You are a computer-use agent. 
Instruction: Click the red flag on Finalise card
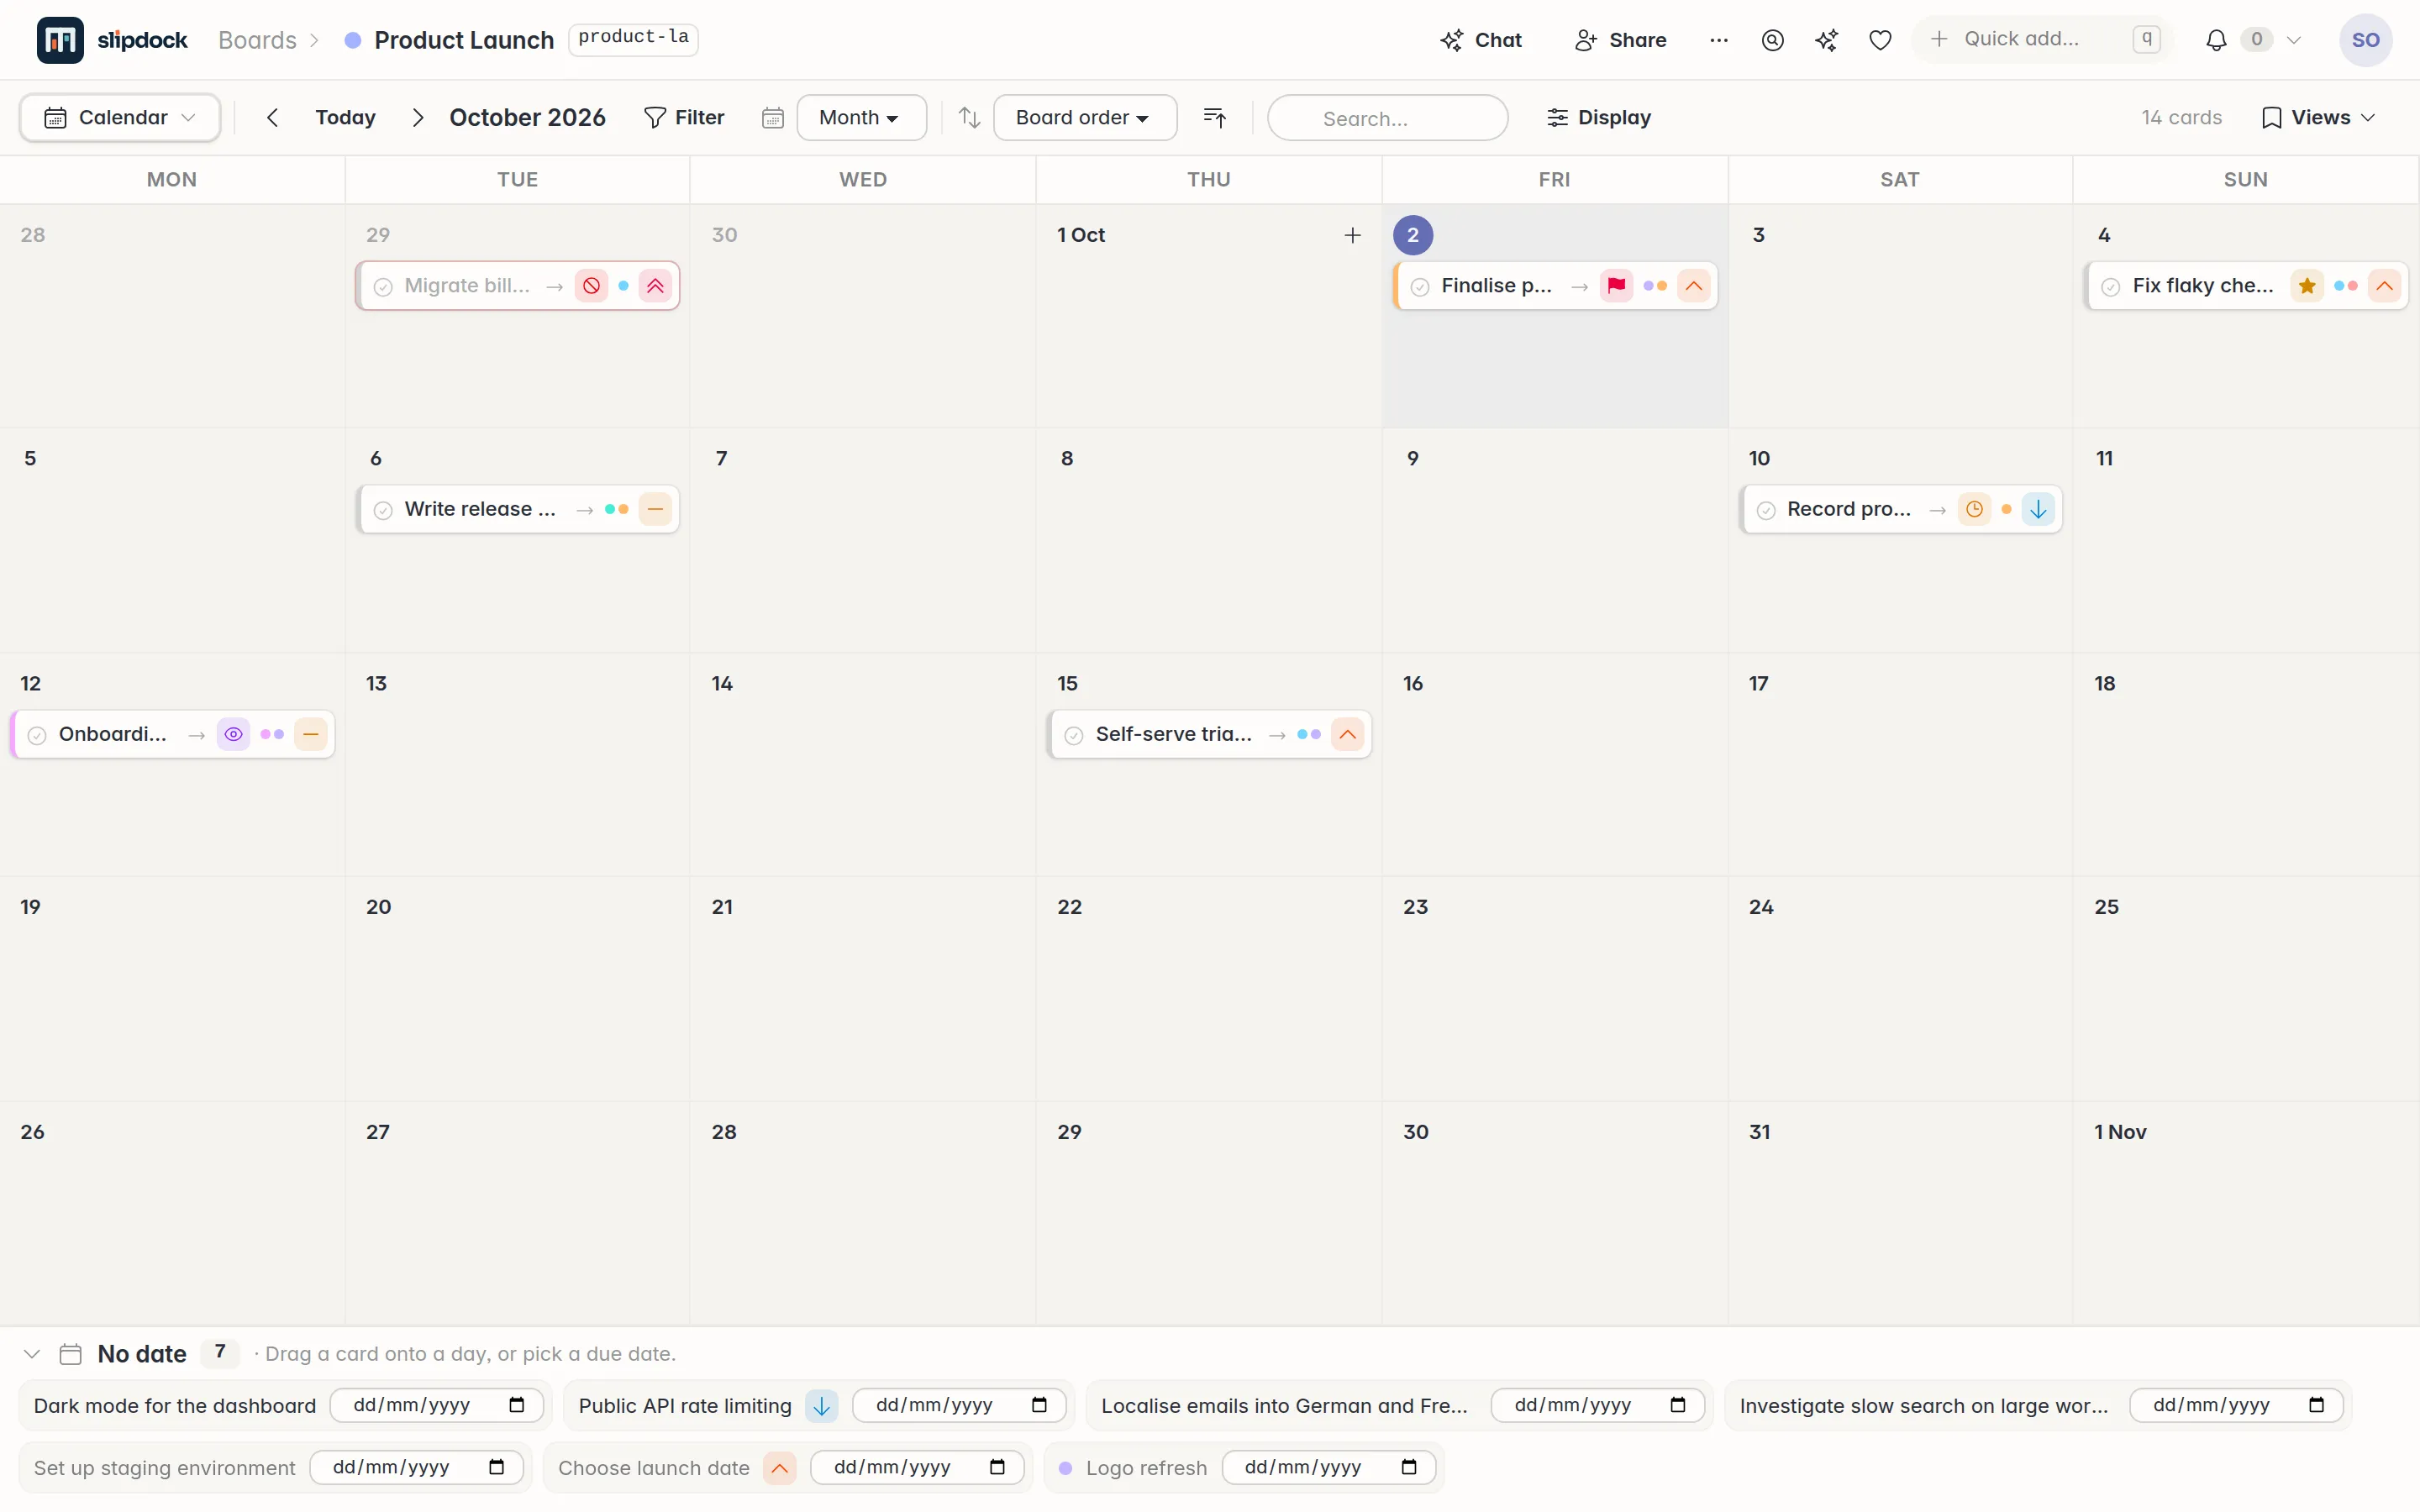point(1617,286)
